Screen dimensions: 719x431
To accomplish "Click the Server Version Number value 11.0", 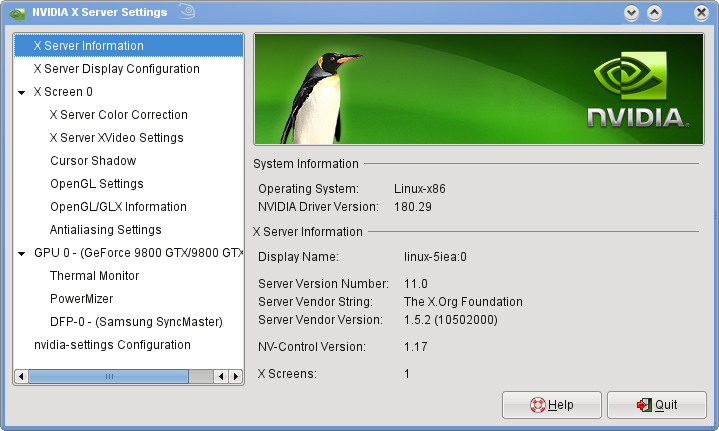I will tap(415, 284).
